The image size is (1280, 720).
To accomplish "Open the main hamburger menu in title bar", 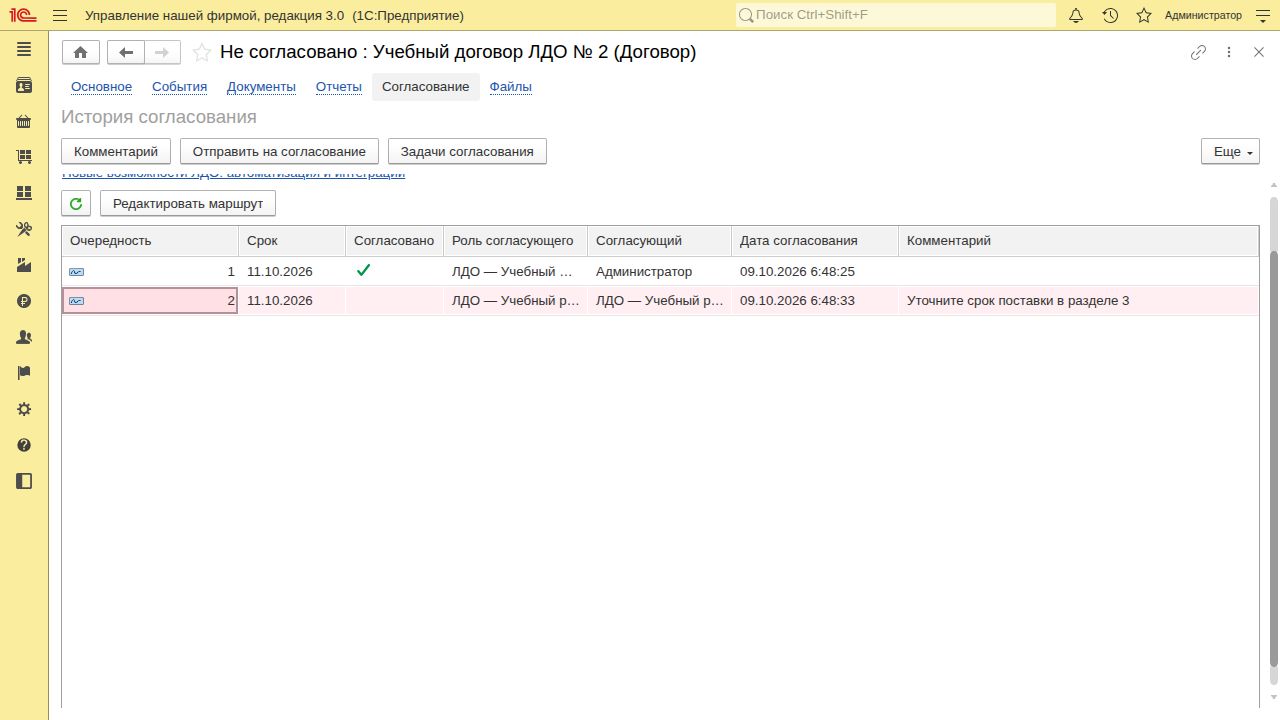I will pyautogui.click(x=60, y=15).
